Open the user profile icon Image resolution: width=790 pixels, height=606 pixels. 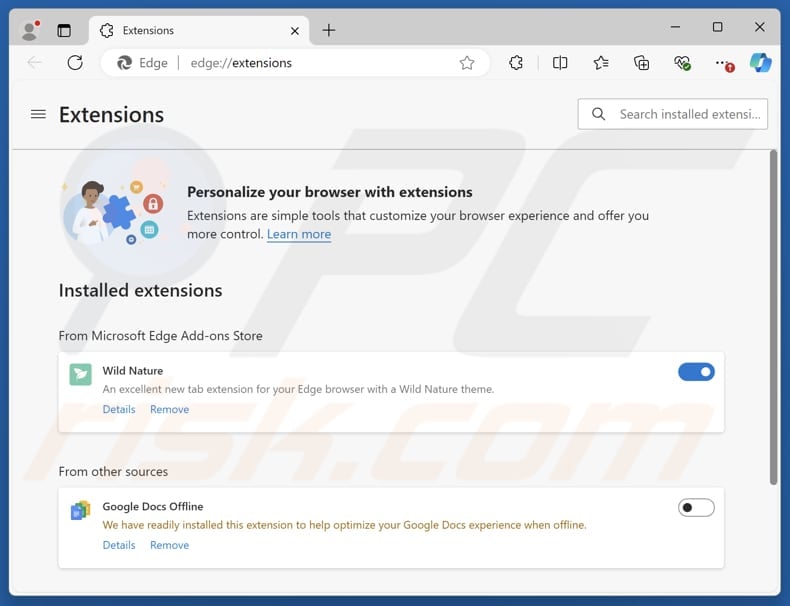click(x=31, y=30)
